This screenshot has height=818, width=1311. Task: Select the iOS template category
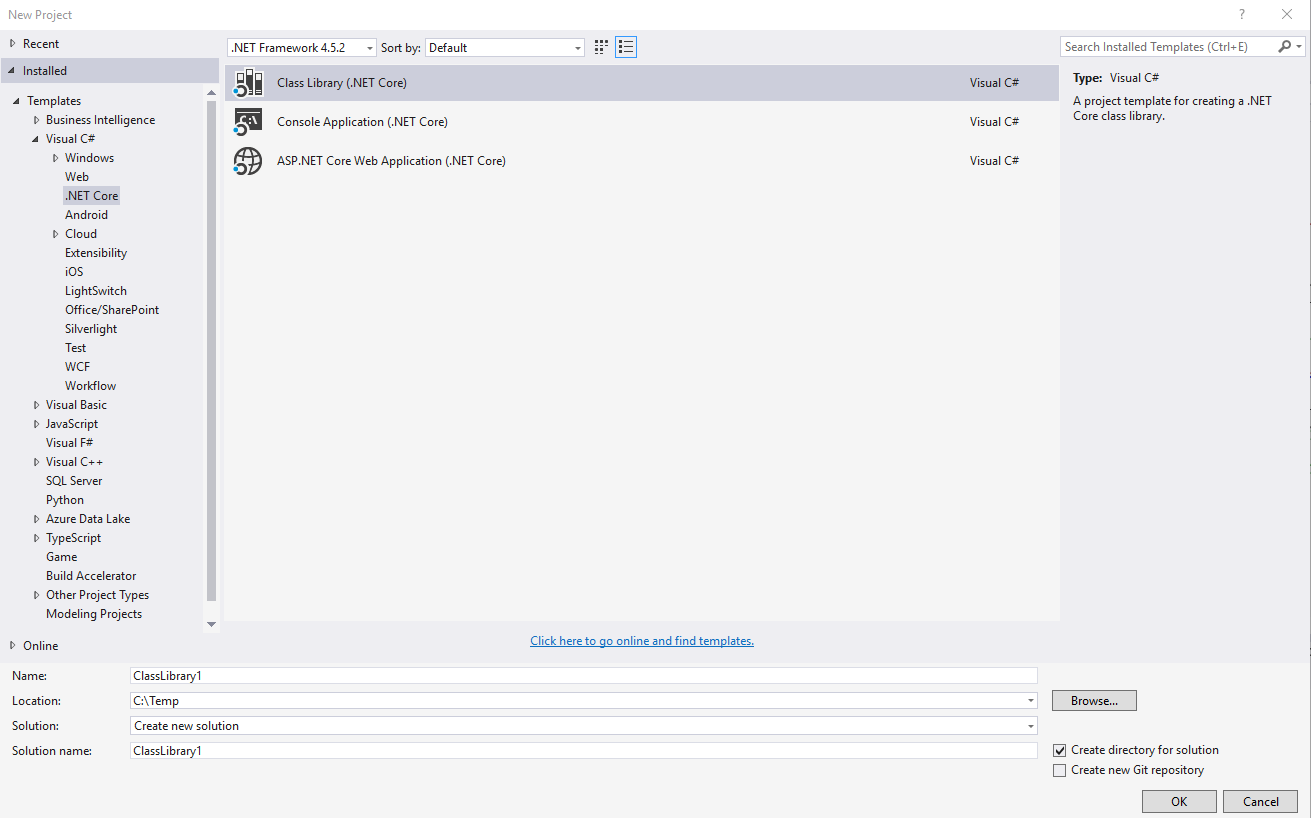74,272
